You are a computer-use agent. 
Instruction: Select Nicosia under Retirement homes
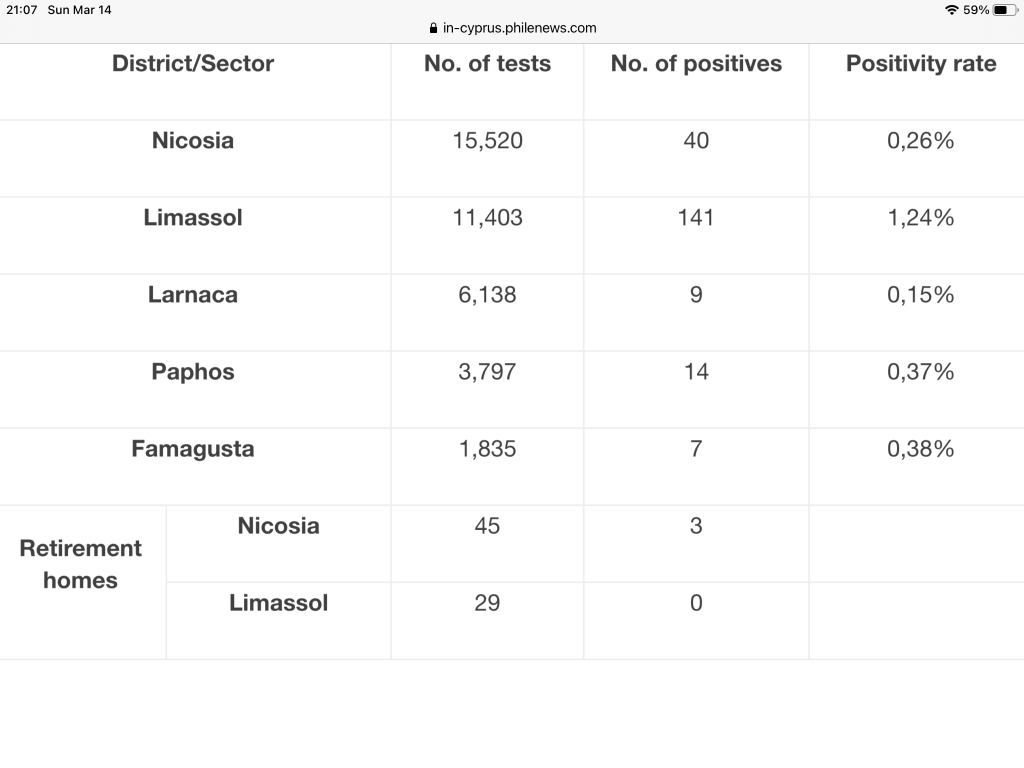point(279,526)
